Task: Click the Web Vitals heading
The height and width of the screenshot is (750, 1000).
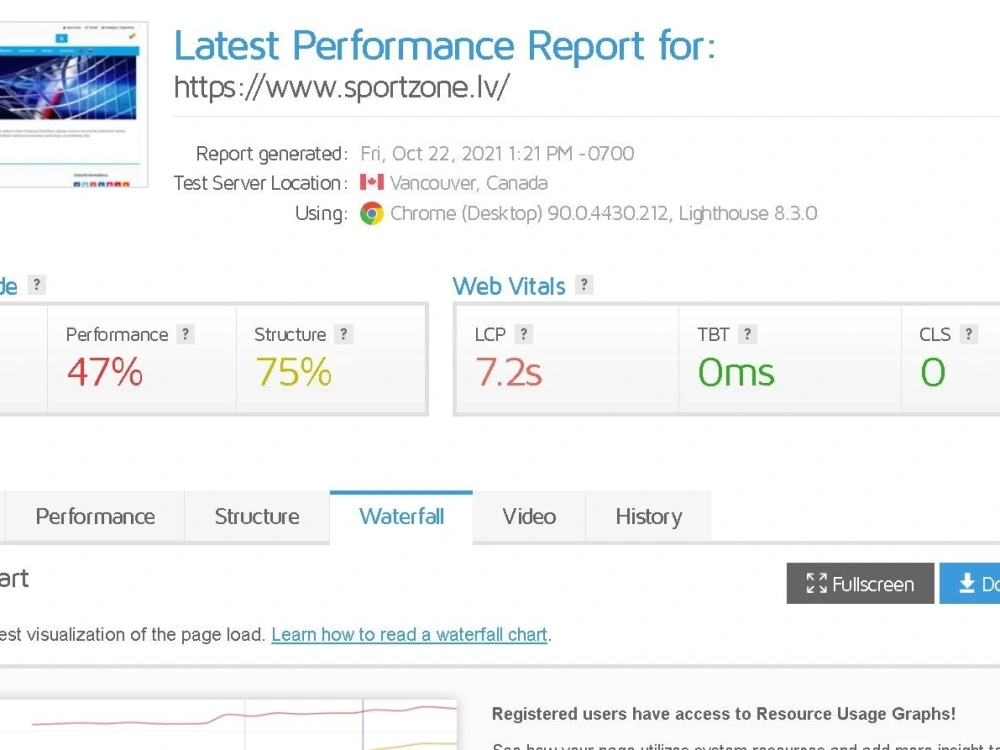Action: tap(509, 286)
